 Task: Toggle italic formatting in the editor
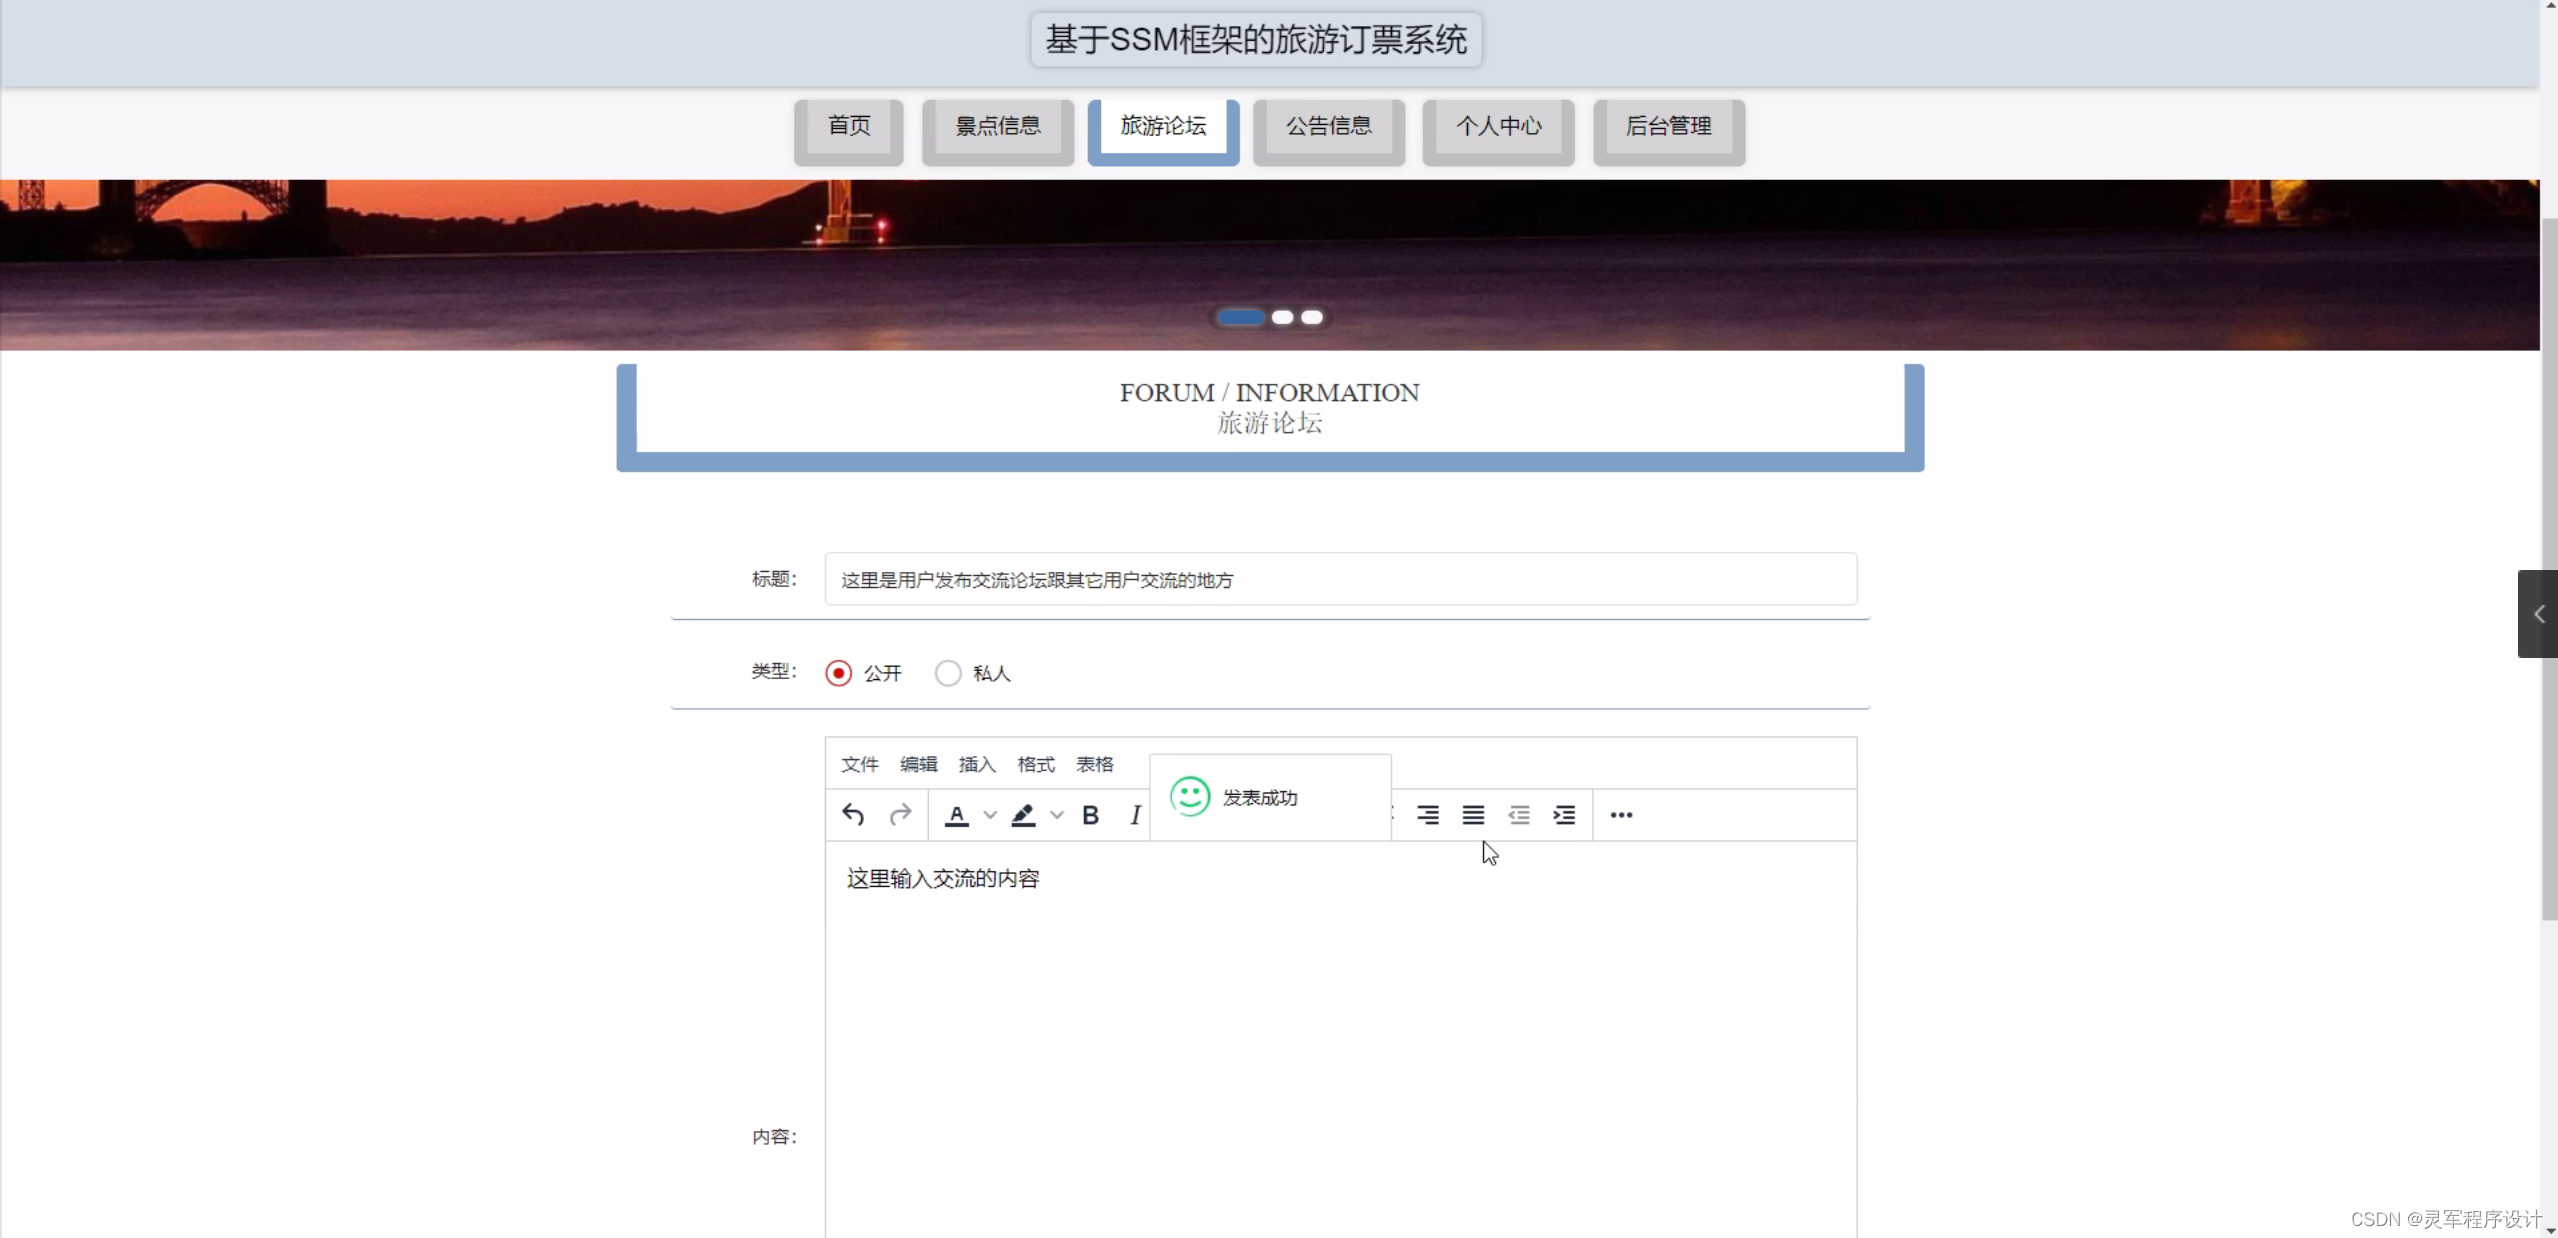coord(1135,815)
